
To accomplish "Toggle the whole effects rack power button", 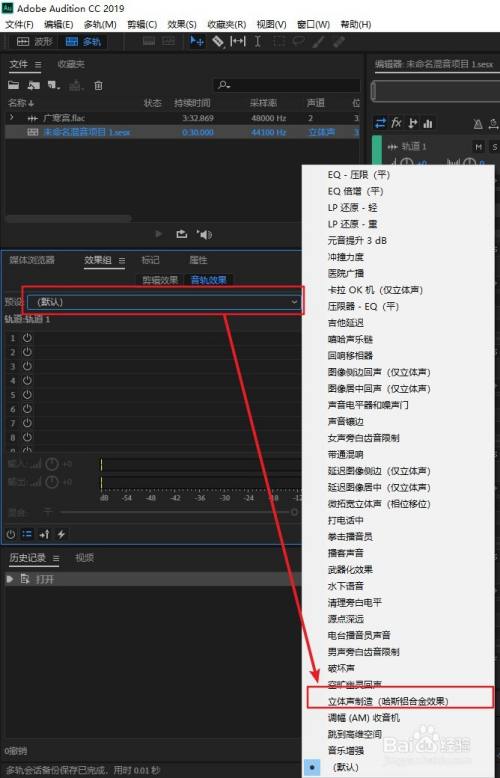I will (x=10, y=534).
